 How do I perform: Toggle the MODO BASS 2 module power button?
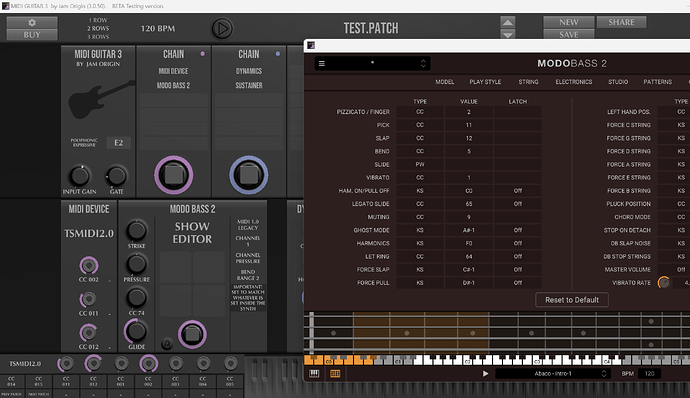tap(192, 334)
